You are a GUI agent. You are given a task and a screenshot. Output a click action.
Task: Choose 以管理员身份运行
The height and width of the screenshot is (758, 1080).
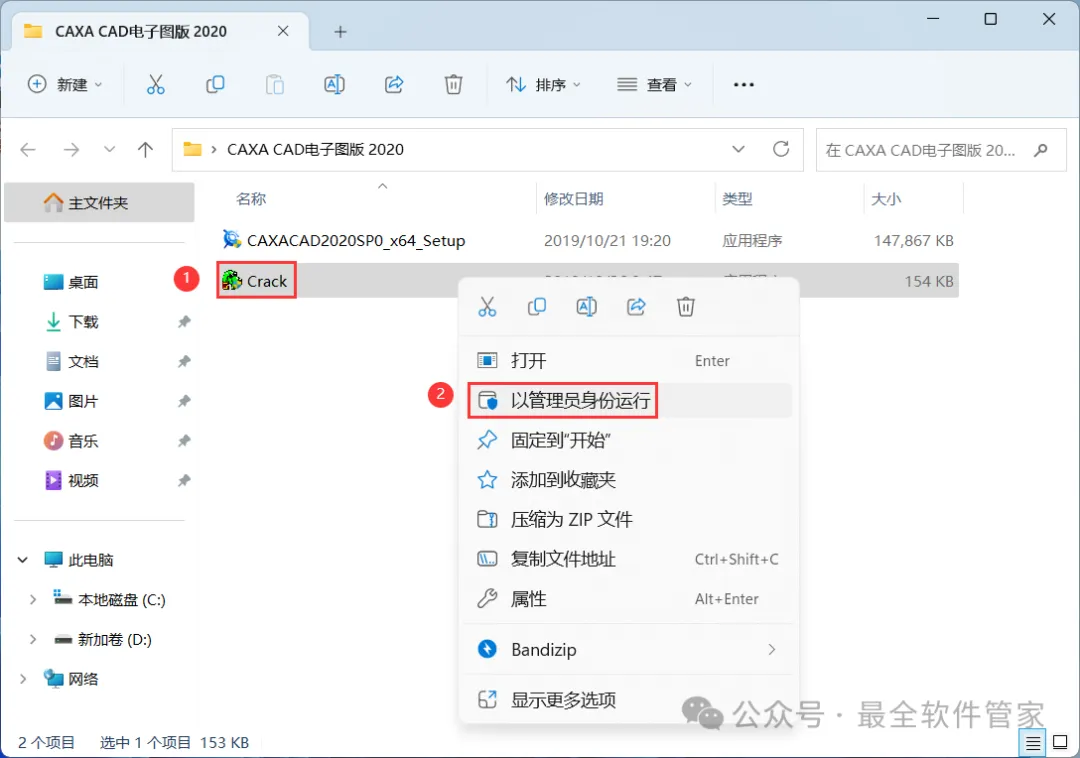point(630,401)
